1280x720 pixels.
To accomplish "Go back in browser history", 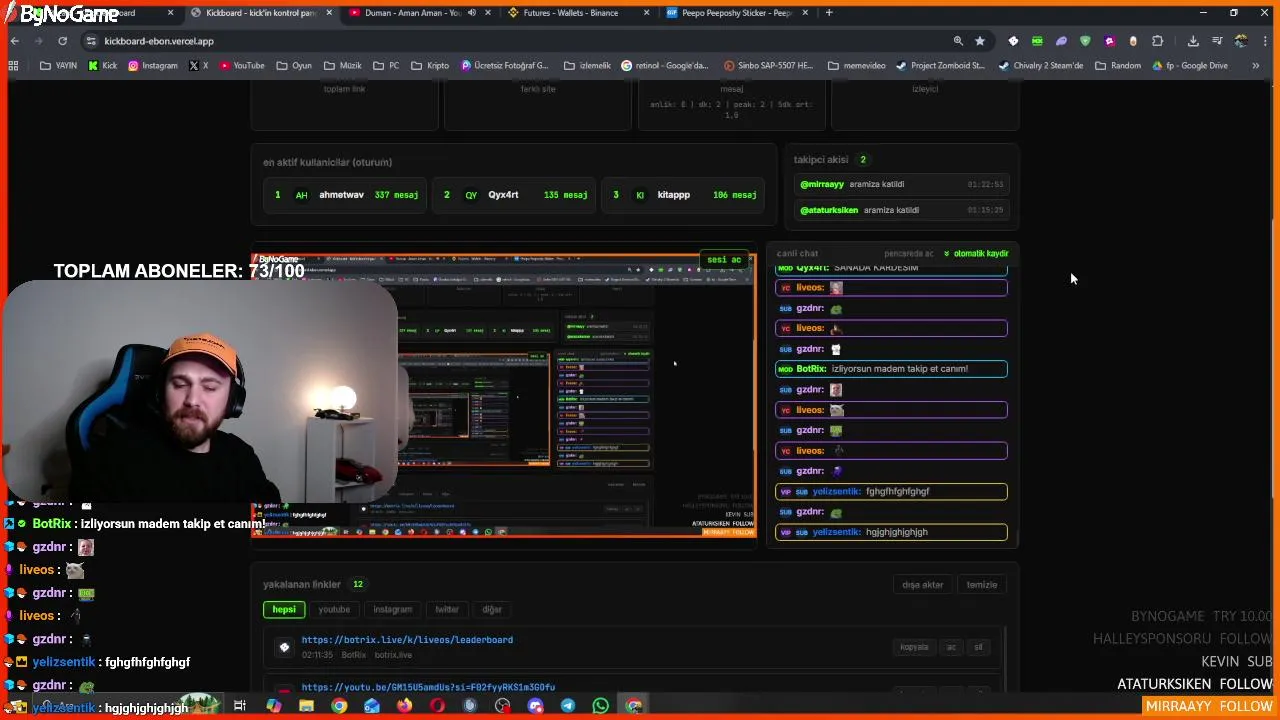I will coord(15,41).
